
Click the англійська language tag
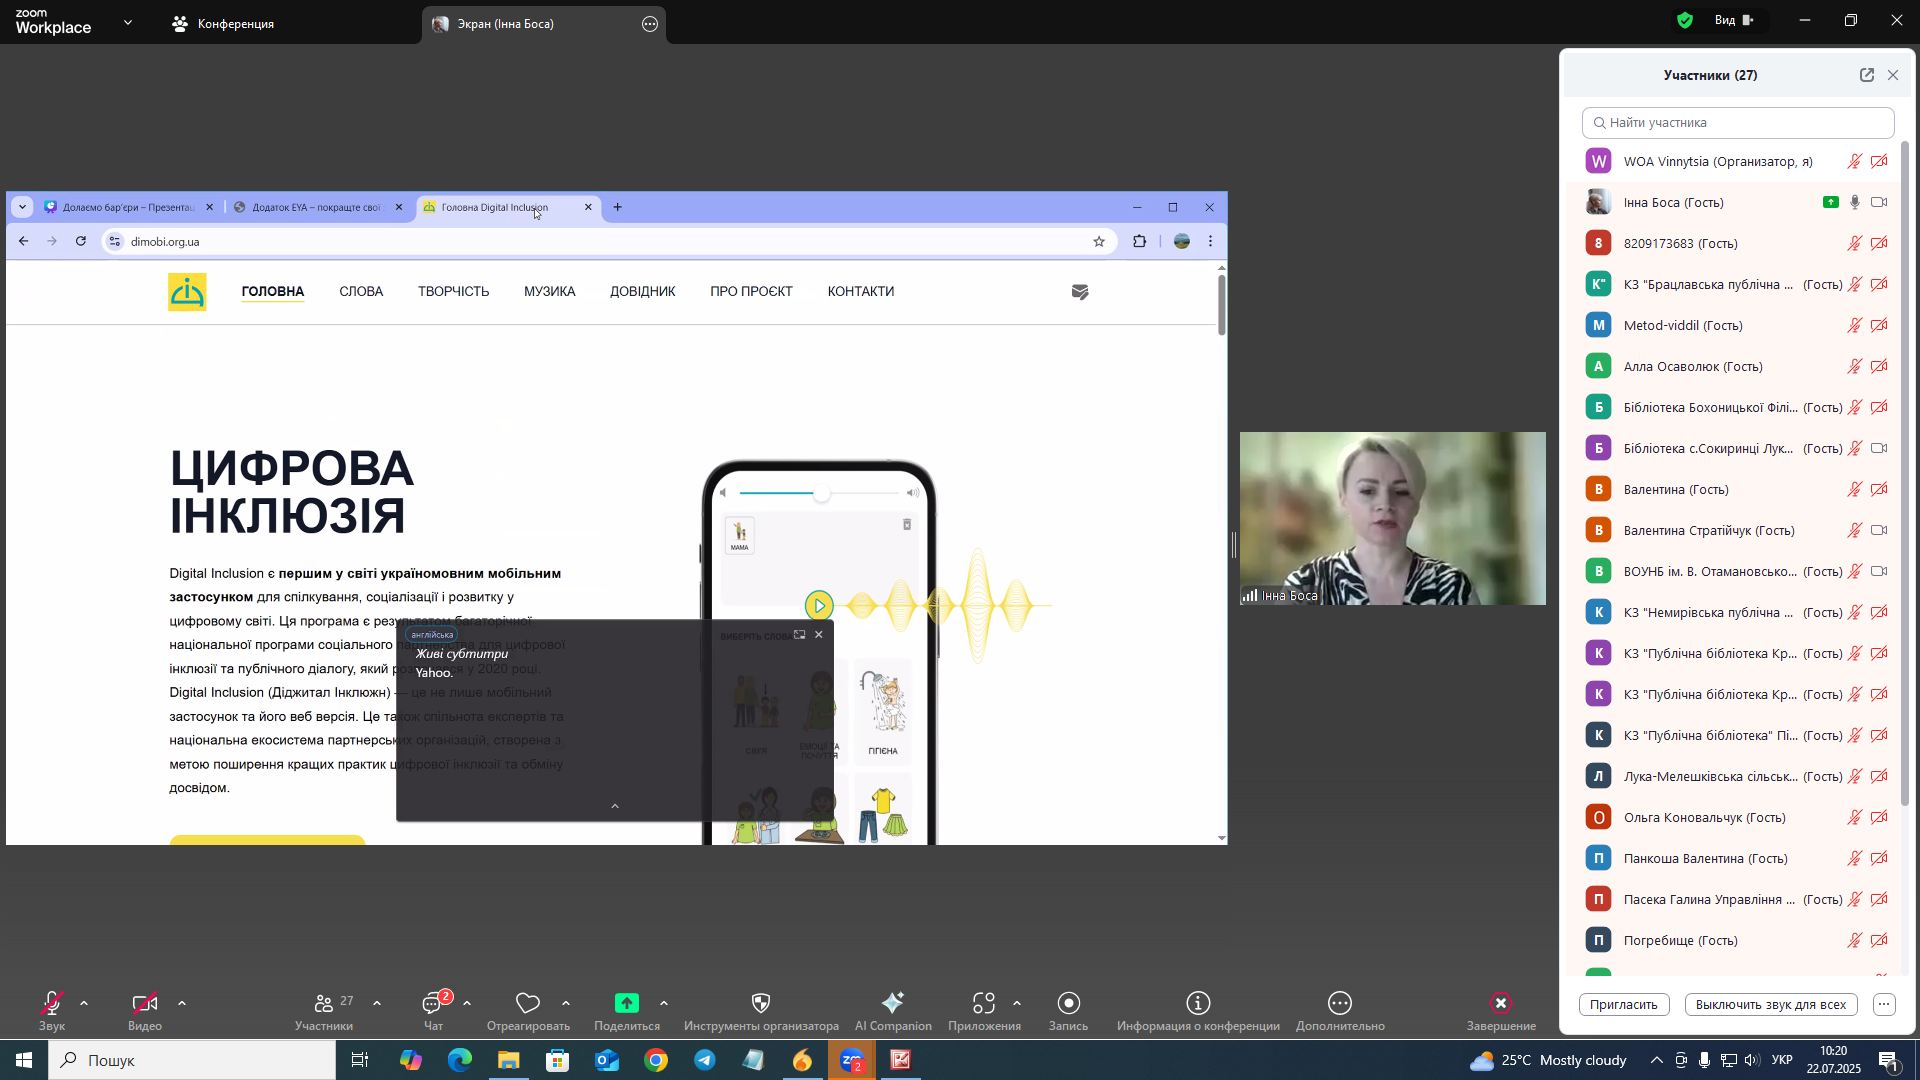pos(432,635)
